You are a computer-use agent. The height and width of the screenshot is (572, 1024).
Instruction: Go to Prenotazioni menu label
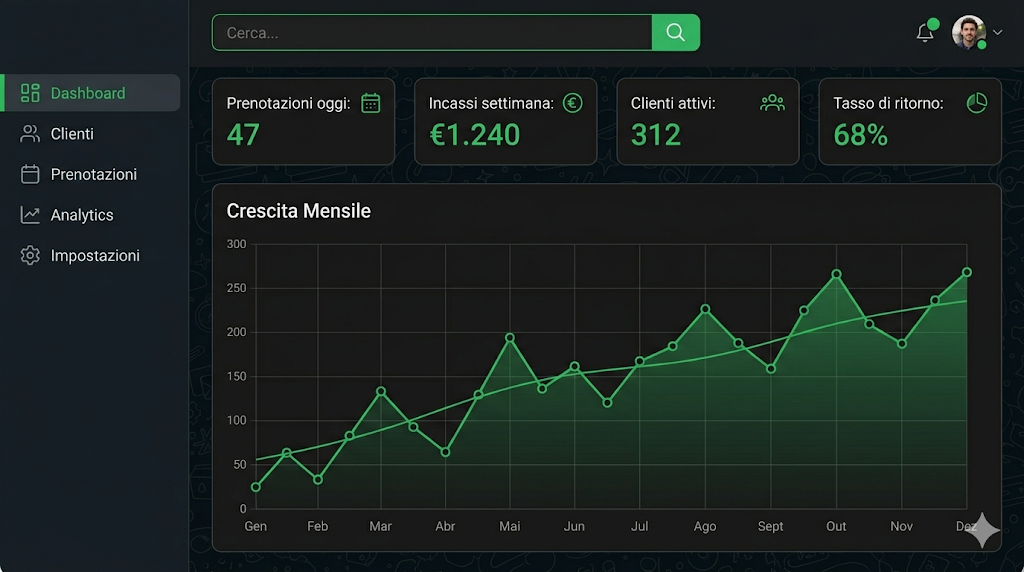coord(93,174)
